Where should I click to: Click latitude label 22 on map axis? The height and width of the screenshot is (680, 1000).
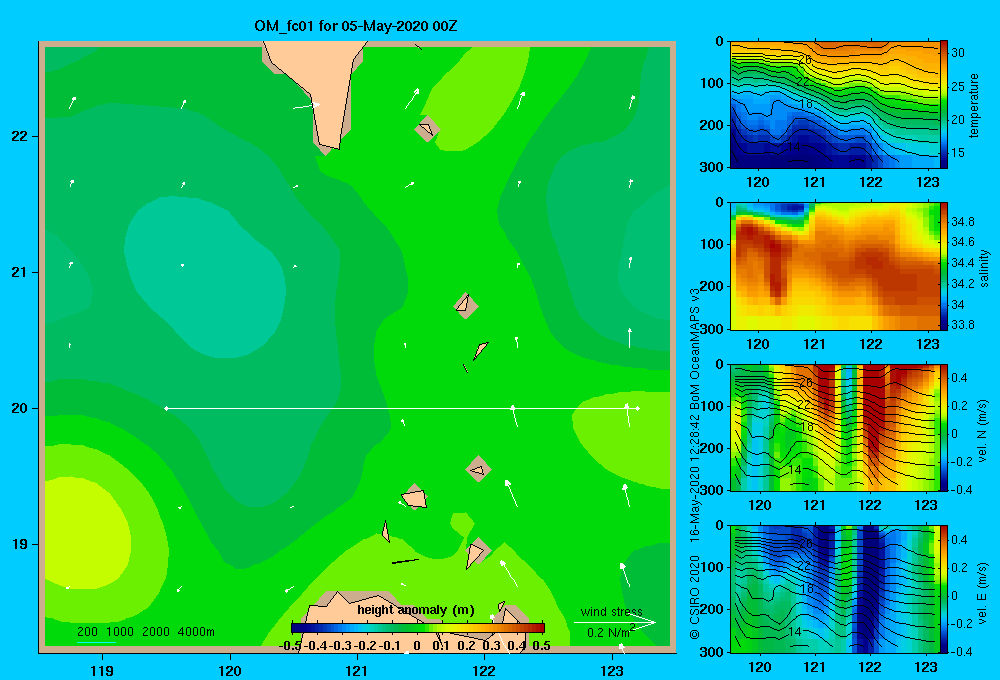tap(20, 137)
